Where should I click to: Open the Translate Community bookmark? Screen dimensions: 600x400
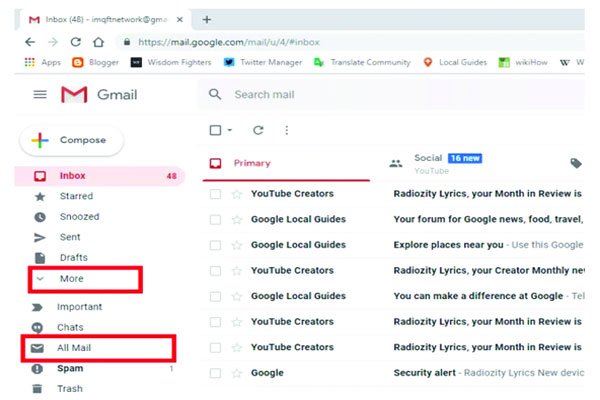click(362, 62)
